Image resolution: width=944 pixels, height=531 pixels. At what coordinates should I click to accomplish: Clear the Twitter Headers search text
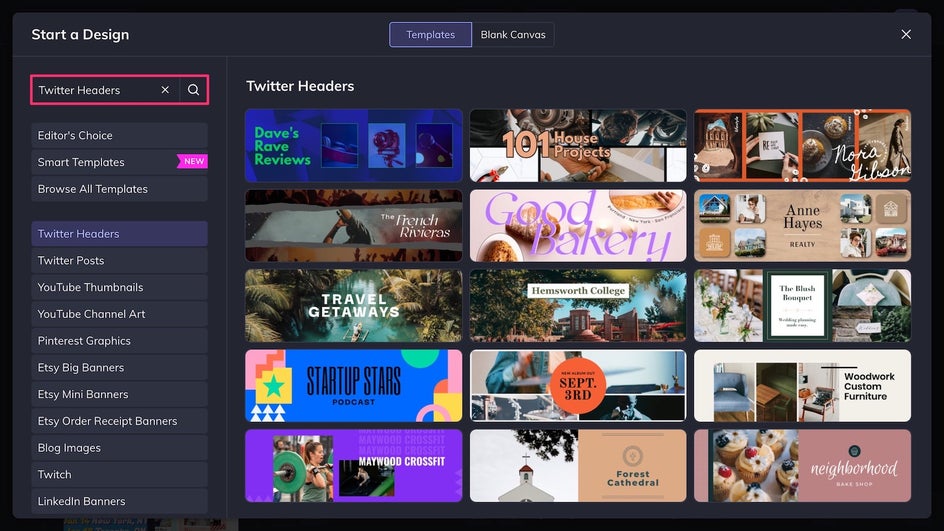coord(165,90)
